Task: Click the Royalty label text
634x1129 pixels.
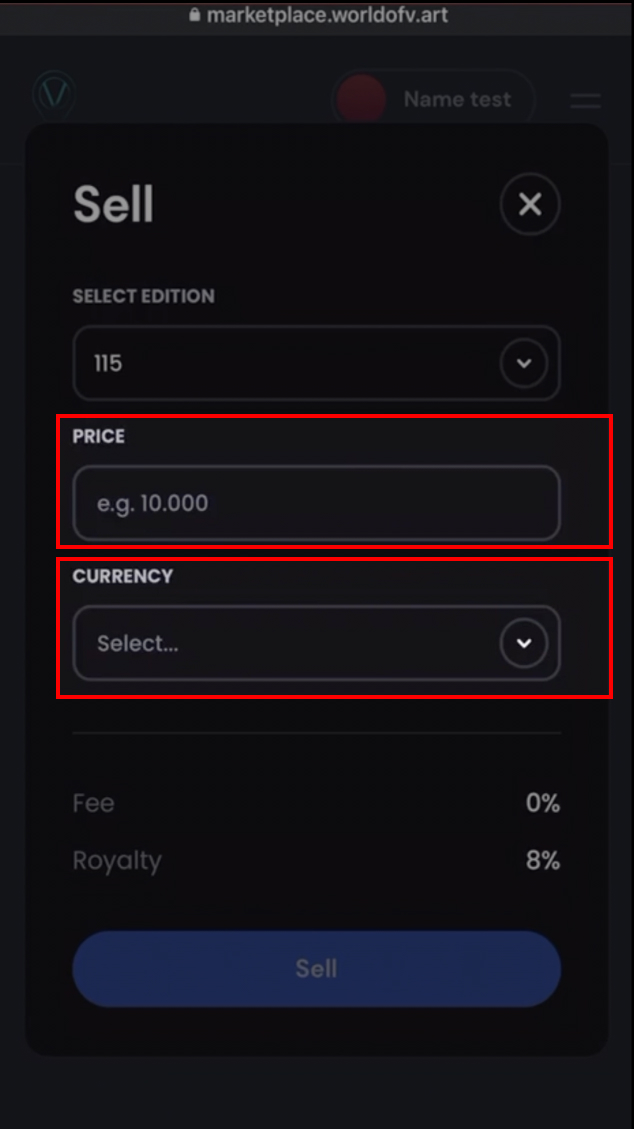Action: point(117,861)
